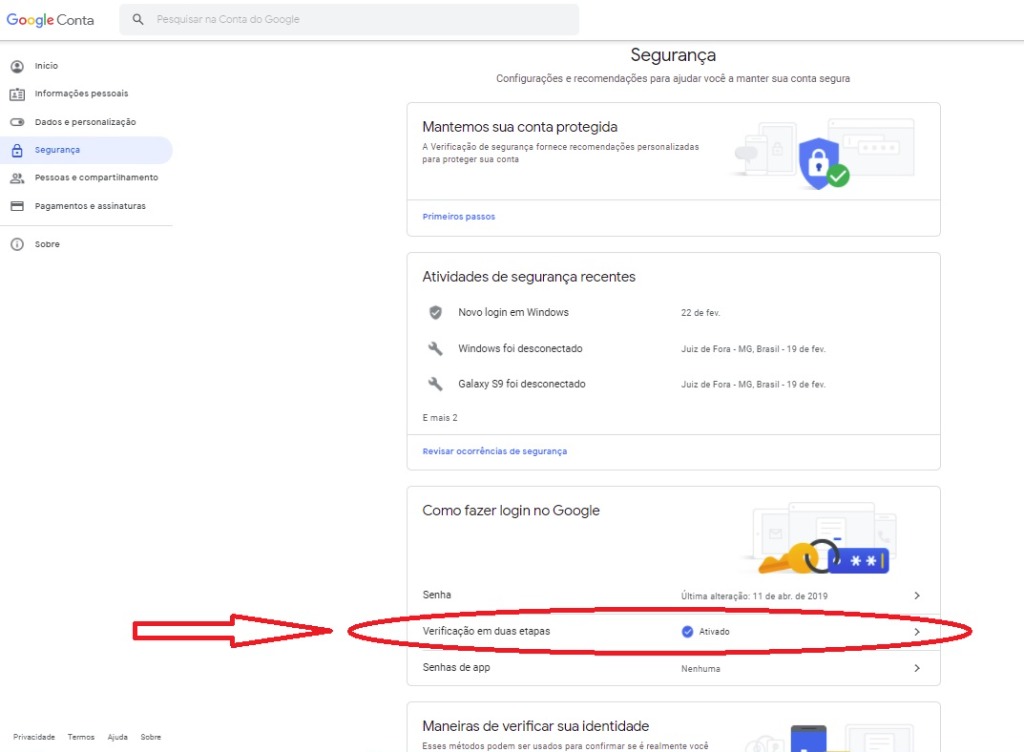Expand the Senhas de app chevron
The height and width of the screenshot is (752, 1024).
(x=916, y=668)
